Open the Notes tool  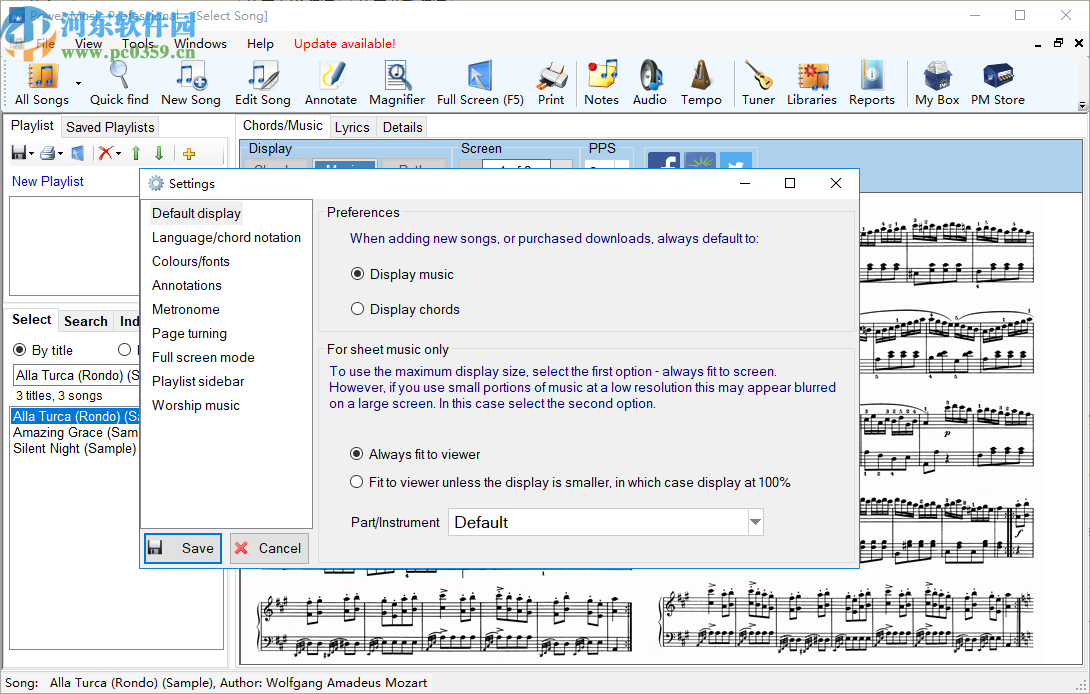pyautogui.click(x=601, y=84)
